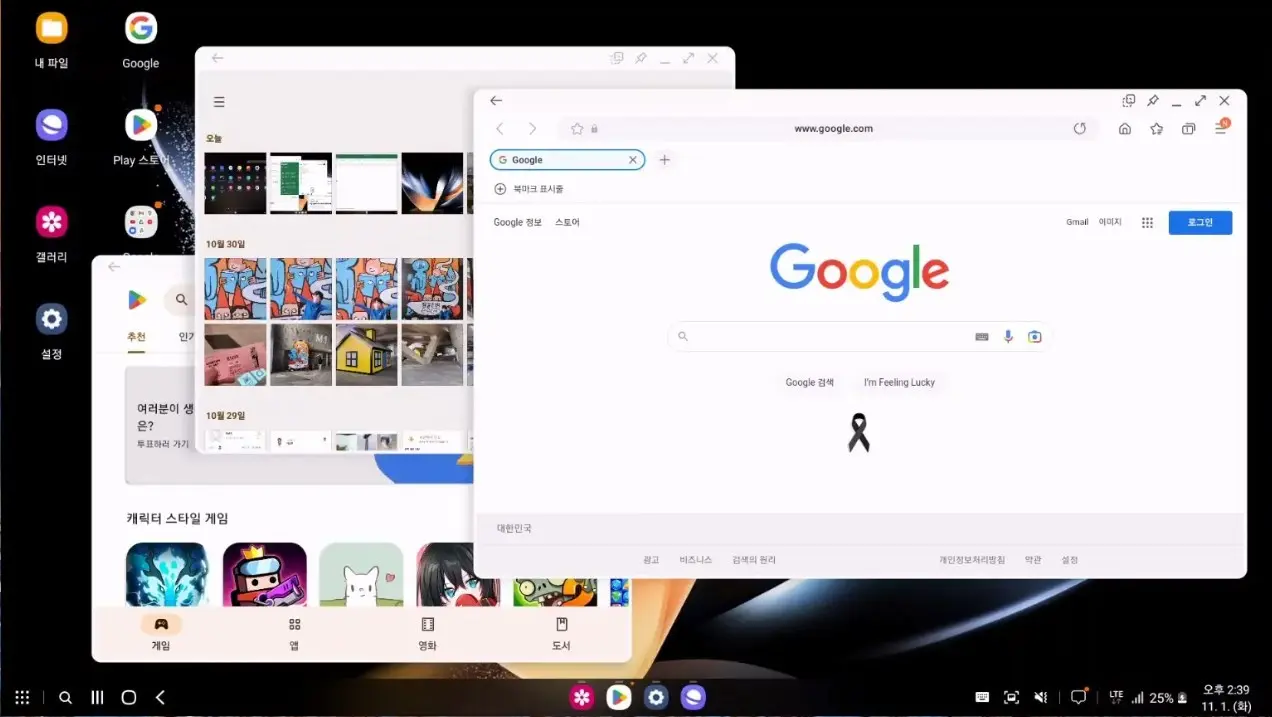
Task: Open the 설정 desktop shortcut
Action: (52, 333)
